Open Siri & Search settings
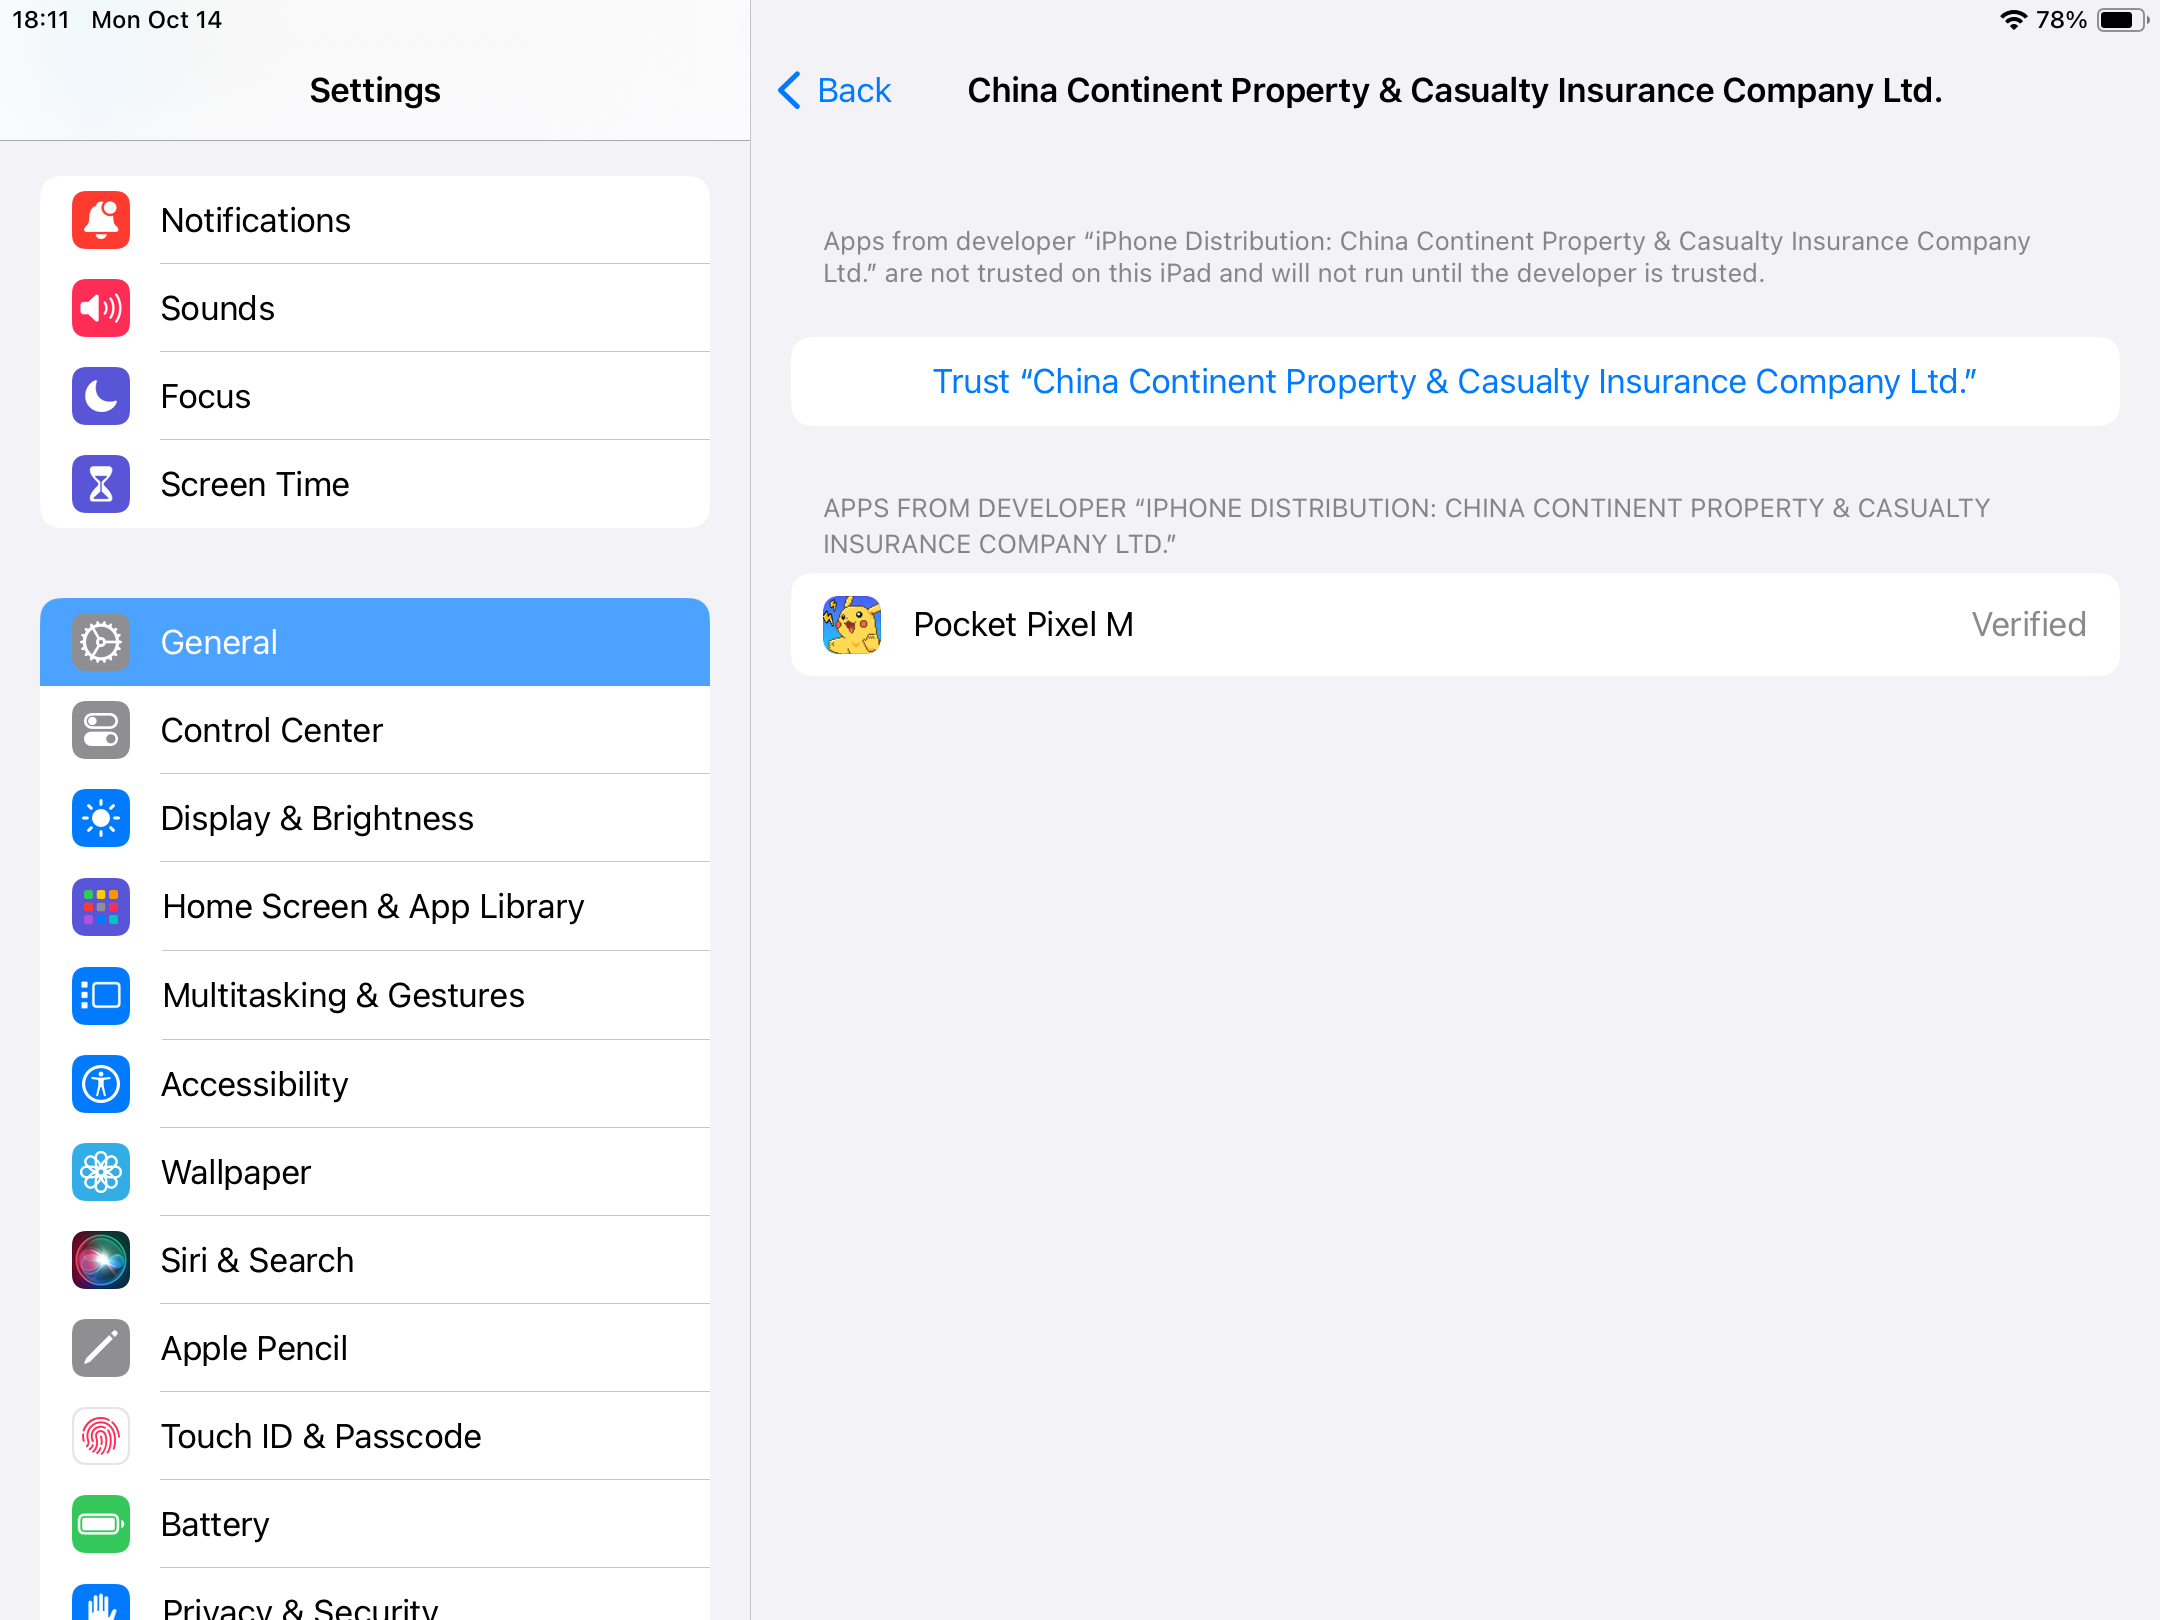 pyautogui.click(x=375, y=1260)
